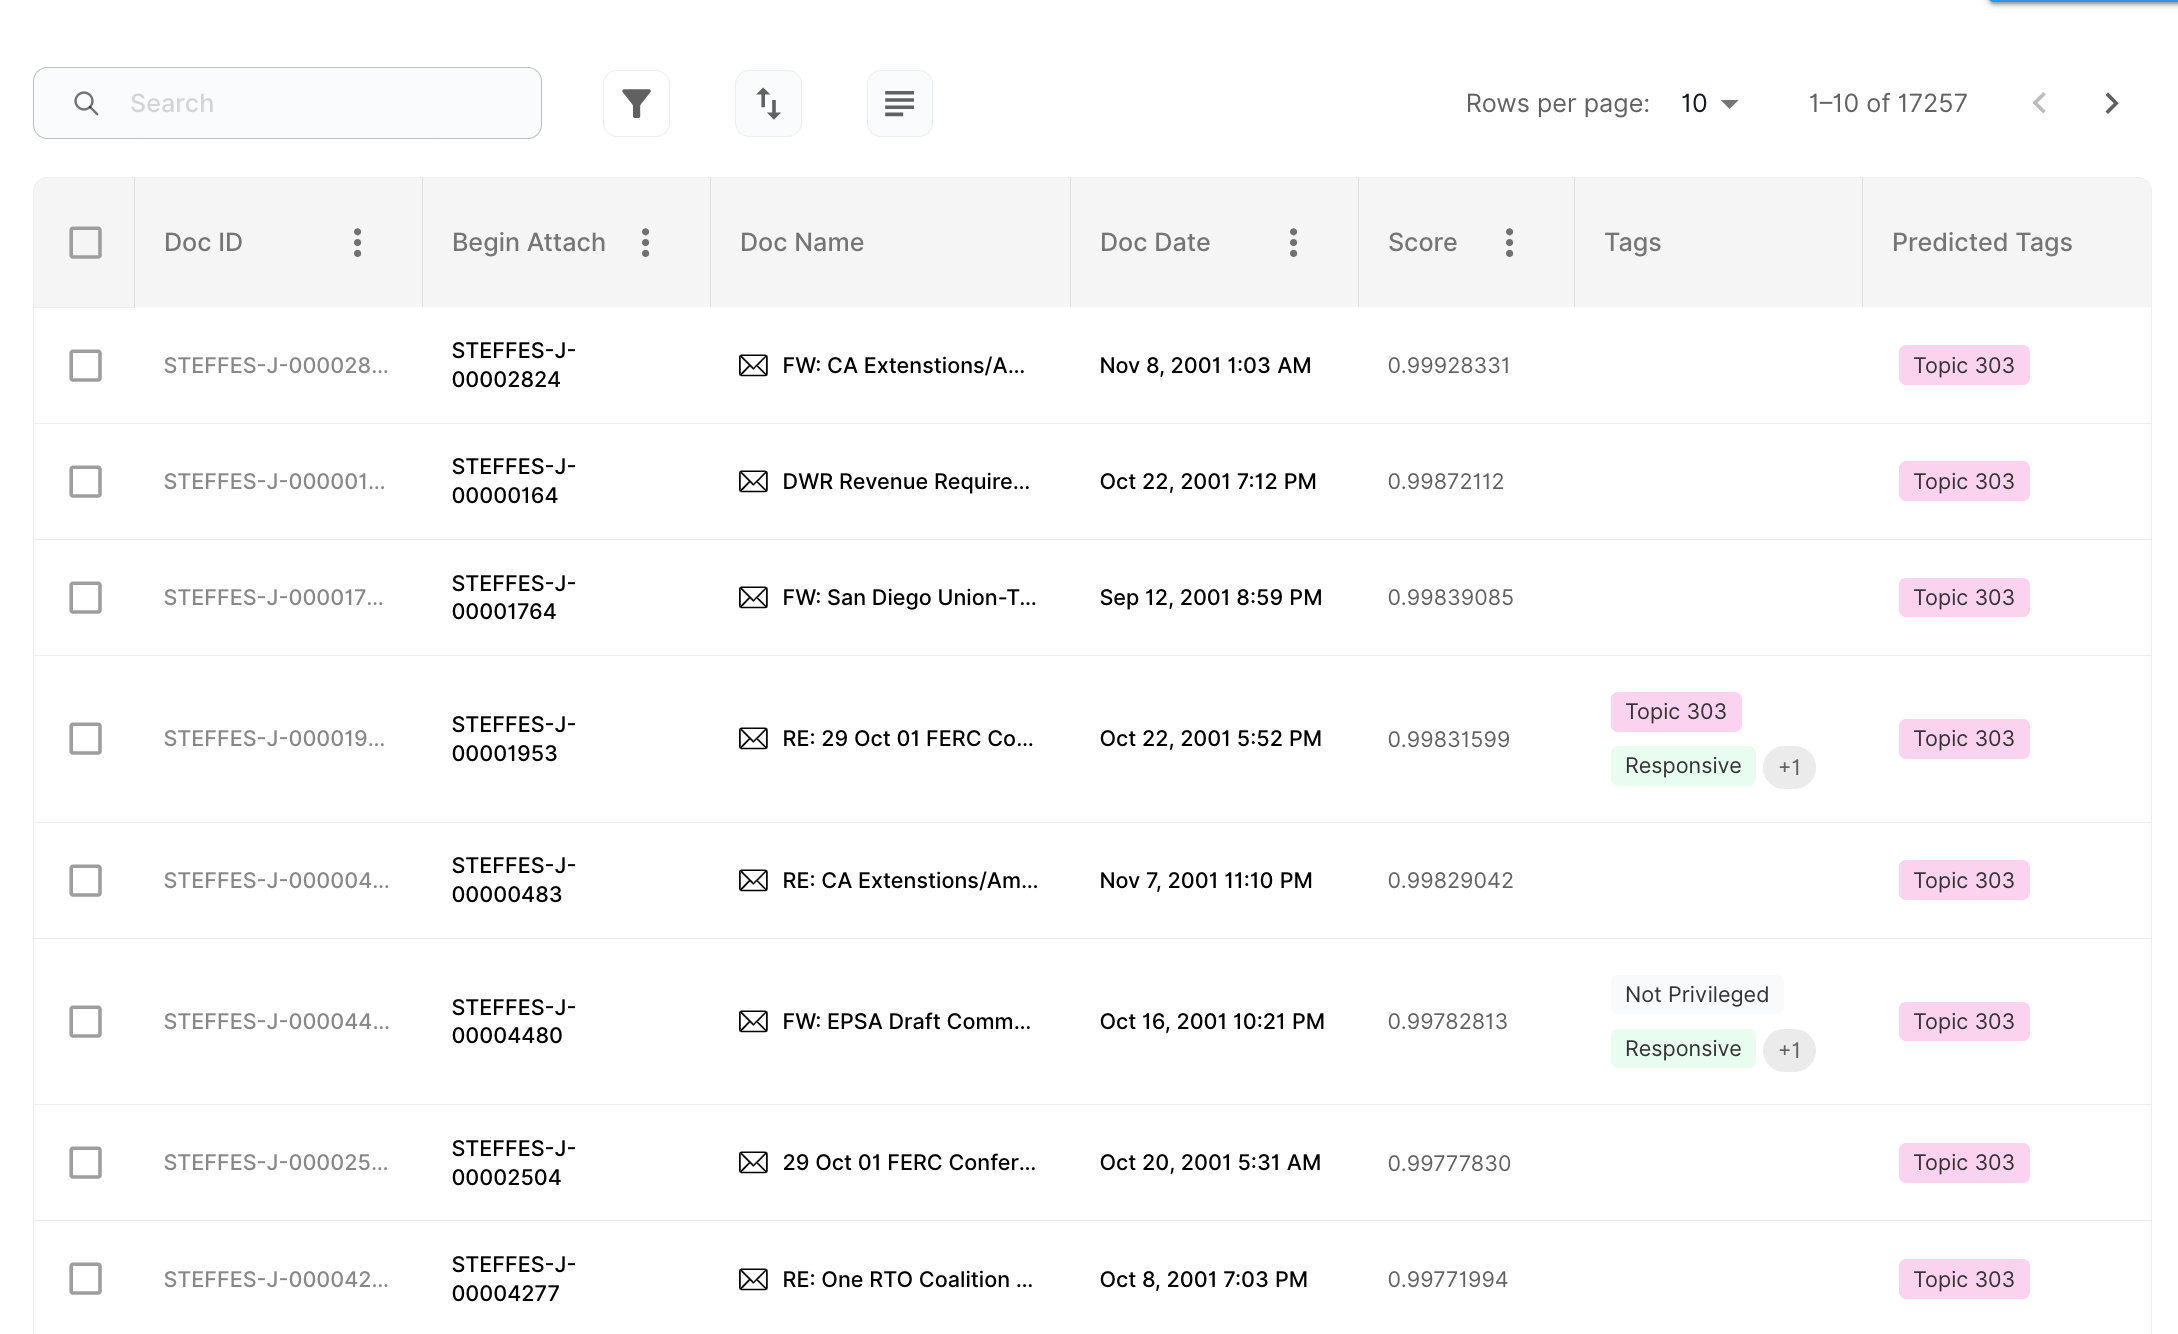This screenshot has height=1334, width=2178.
Task: Click into the Search field
Action: pyautogui.click(x=287, y=103)
